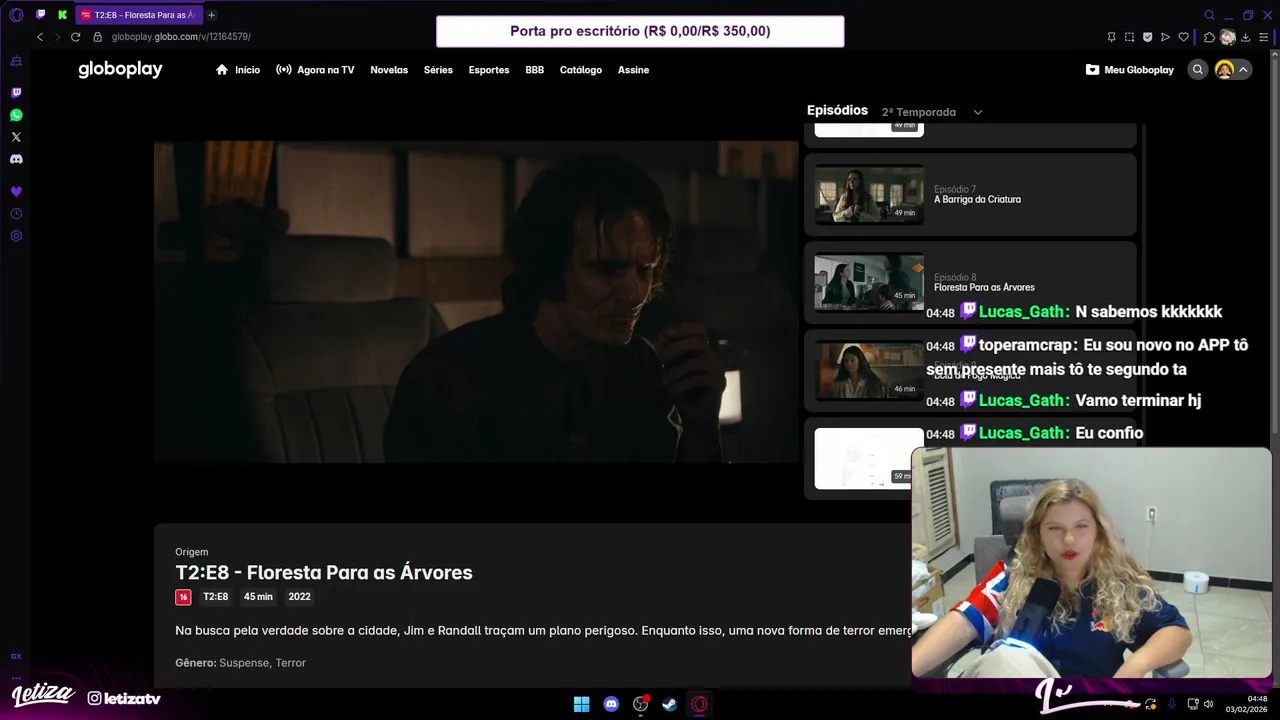Open the Easy Setup sliders icon
Screen dimensions: 1280x720
1264,37
